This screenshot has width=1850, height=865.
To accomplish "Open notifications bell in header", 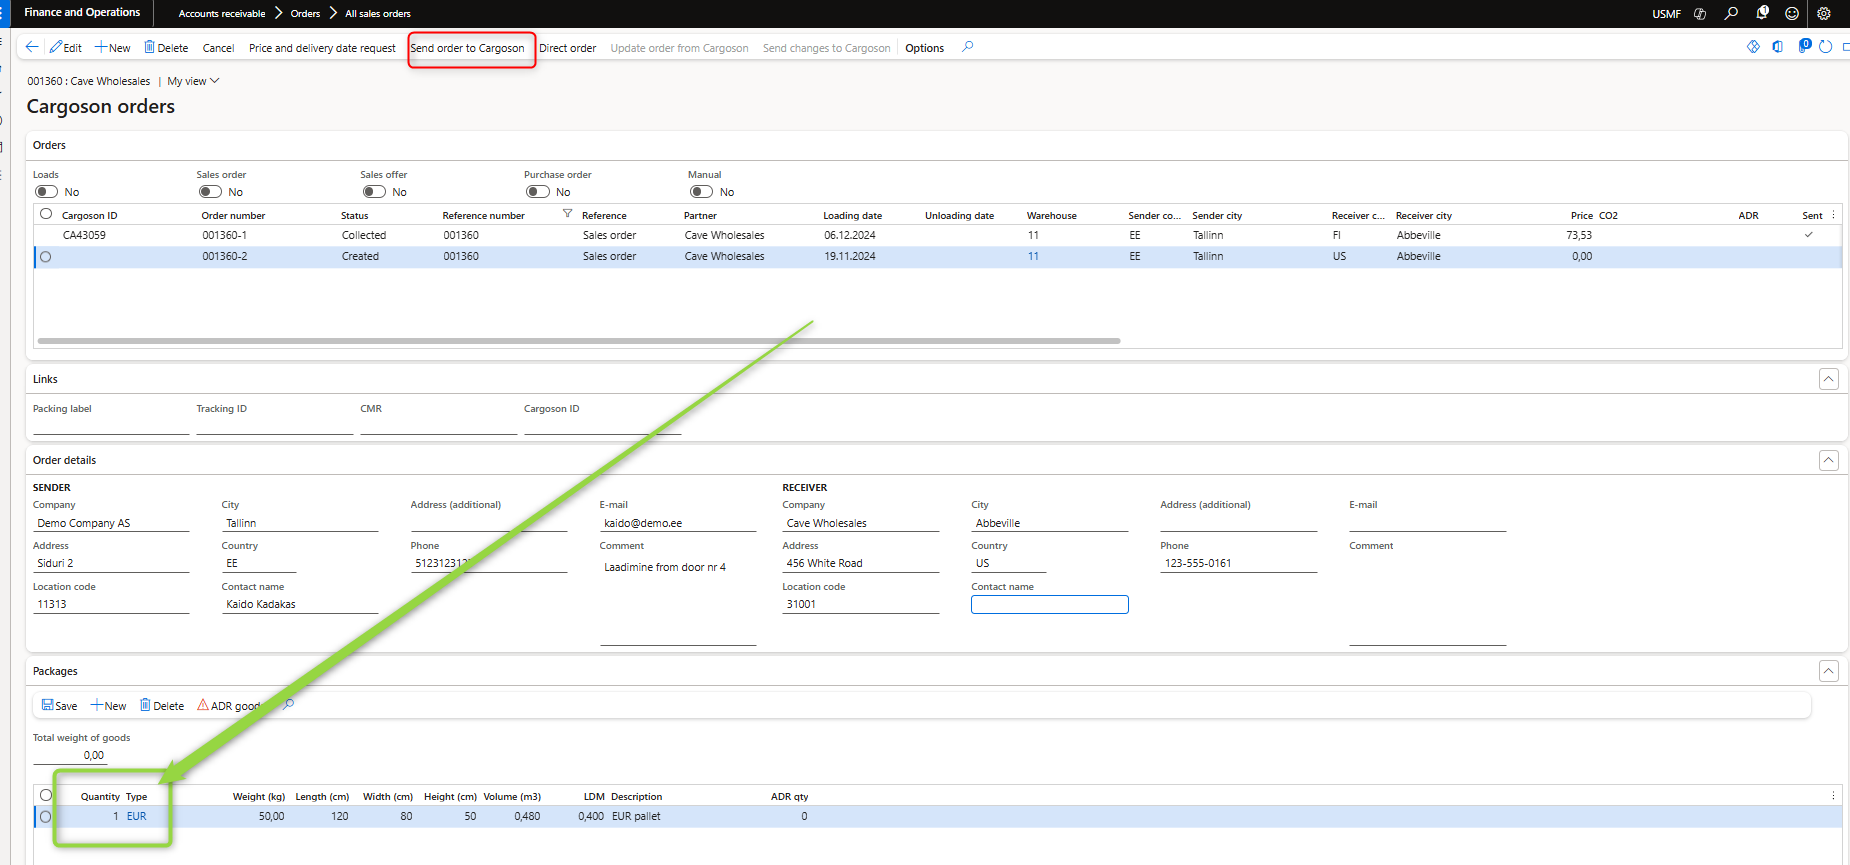I will [1762, 14].
